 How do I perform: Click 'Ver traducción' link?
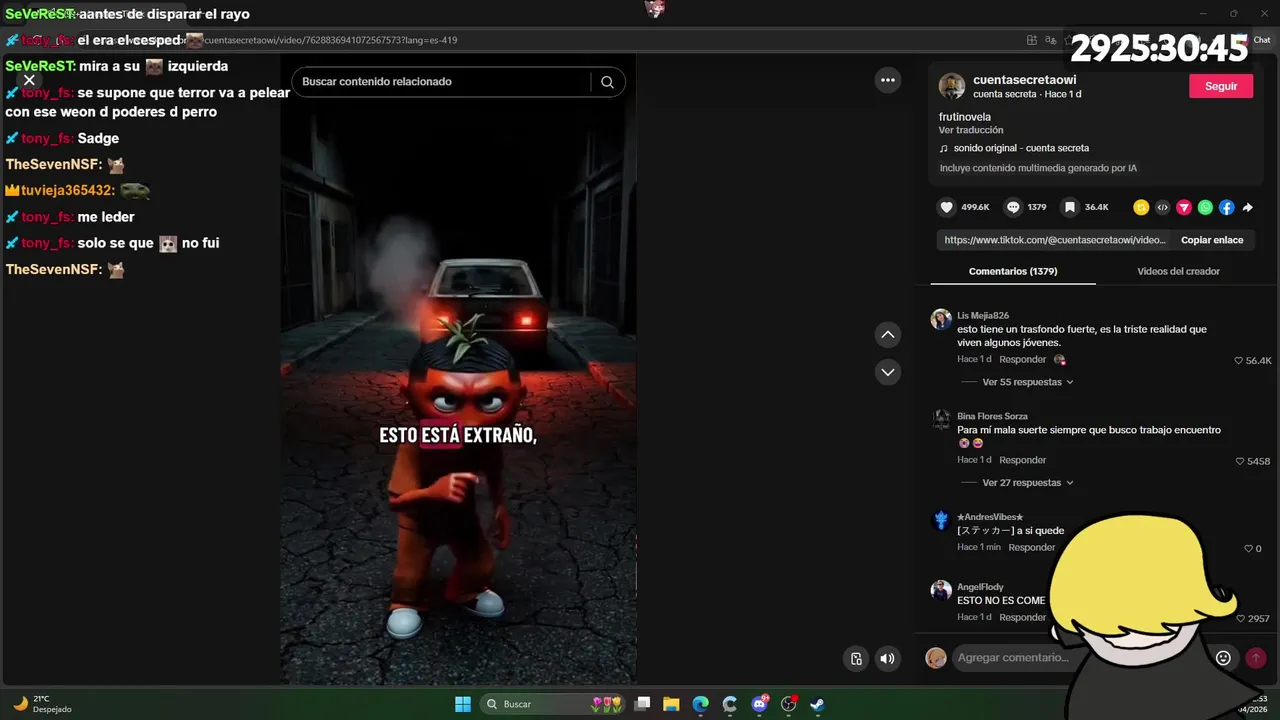971,130
